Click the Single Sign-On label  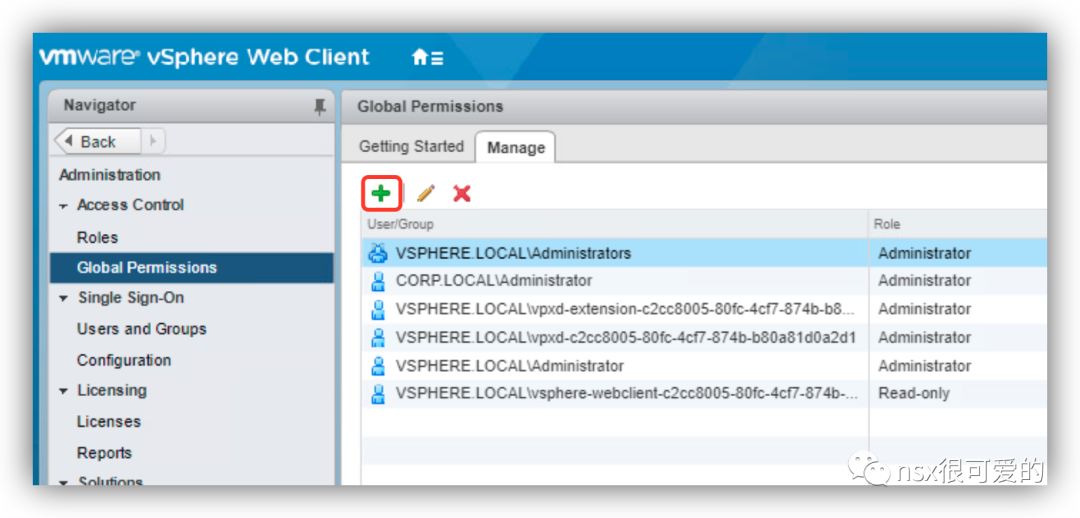(x=131, y=298)
